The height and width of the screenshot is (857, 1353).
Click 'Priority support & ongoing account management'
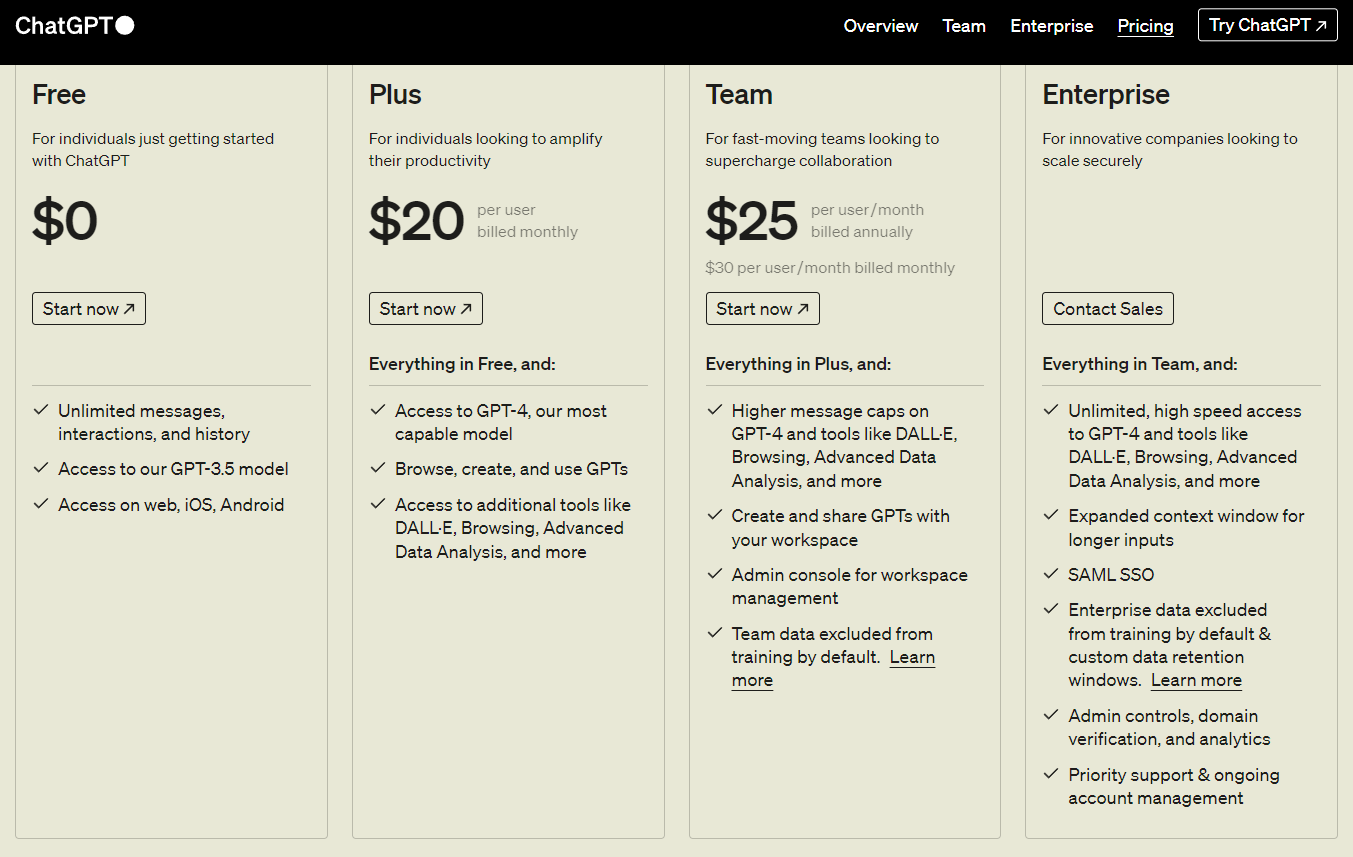pos(1174,786)
